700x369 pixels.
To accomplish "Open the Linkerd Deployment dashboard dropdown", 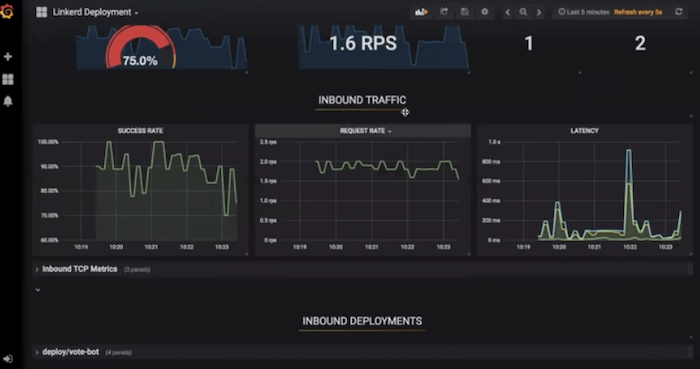I will pos(95,12).
